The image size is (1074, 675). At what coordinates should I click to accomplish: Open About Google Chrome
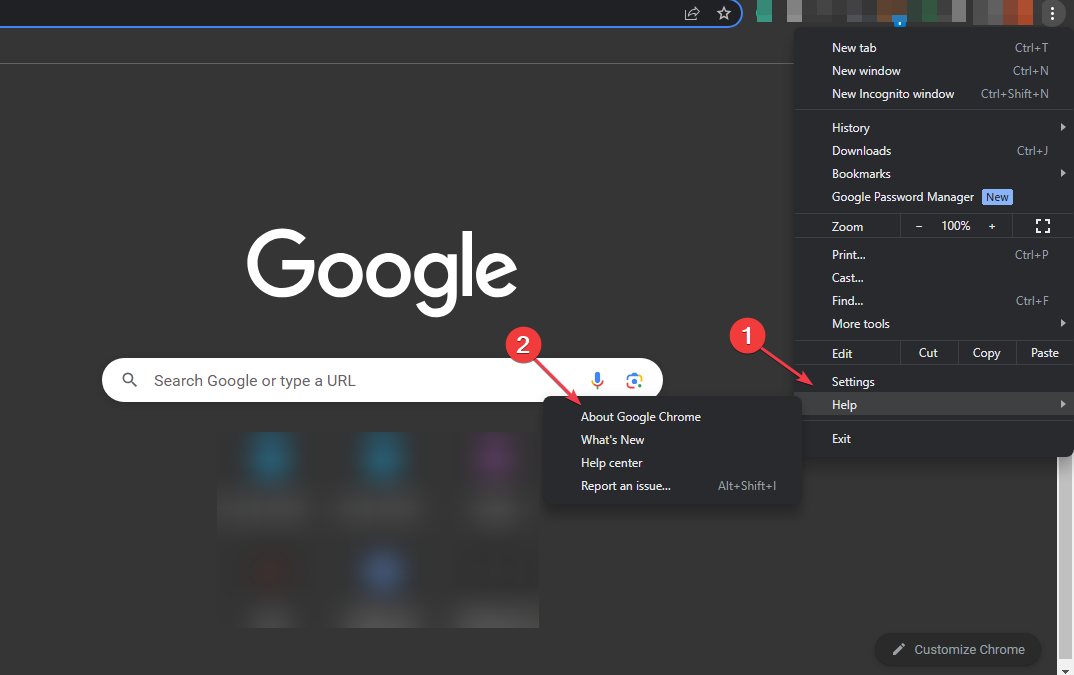click(673, 417)
